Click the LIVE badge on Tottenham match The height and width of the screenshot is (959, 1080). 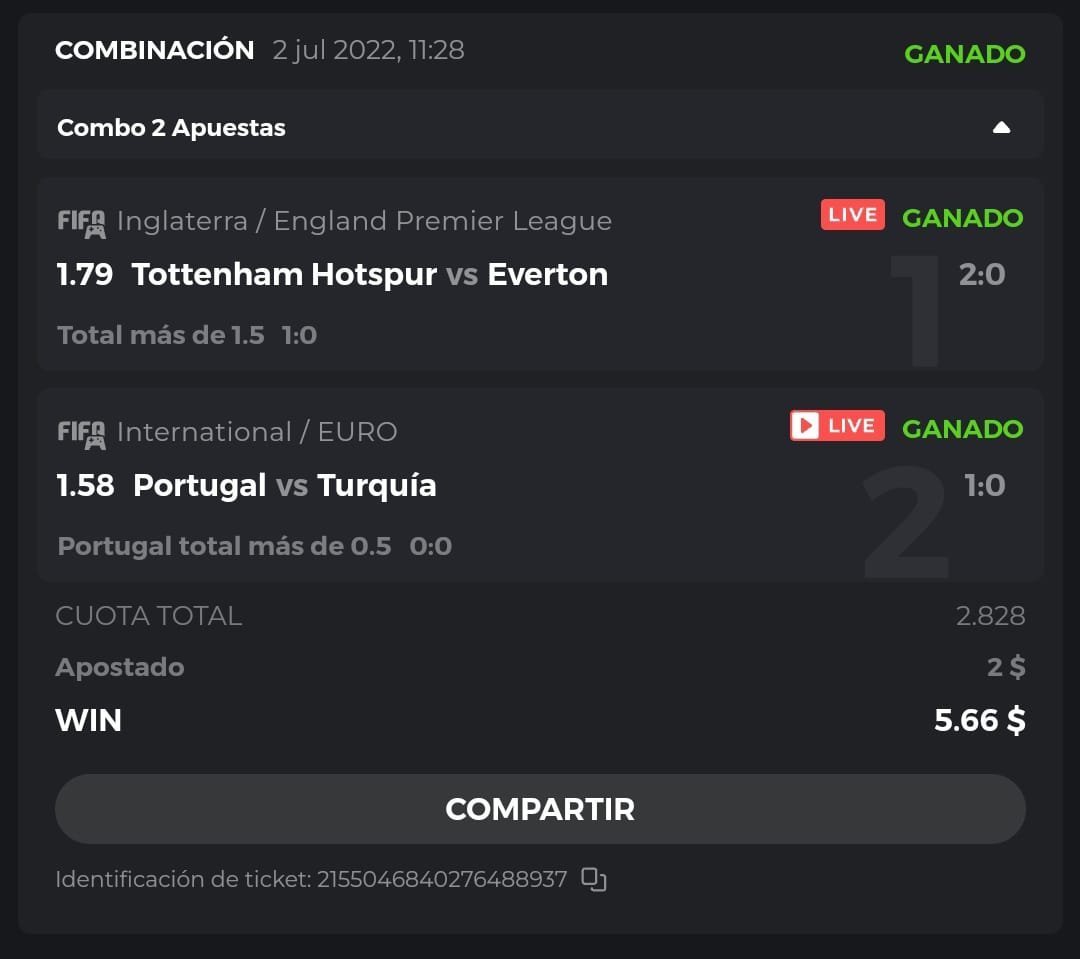click(852, 215)
